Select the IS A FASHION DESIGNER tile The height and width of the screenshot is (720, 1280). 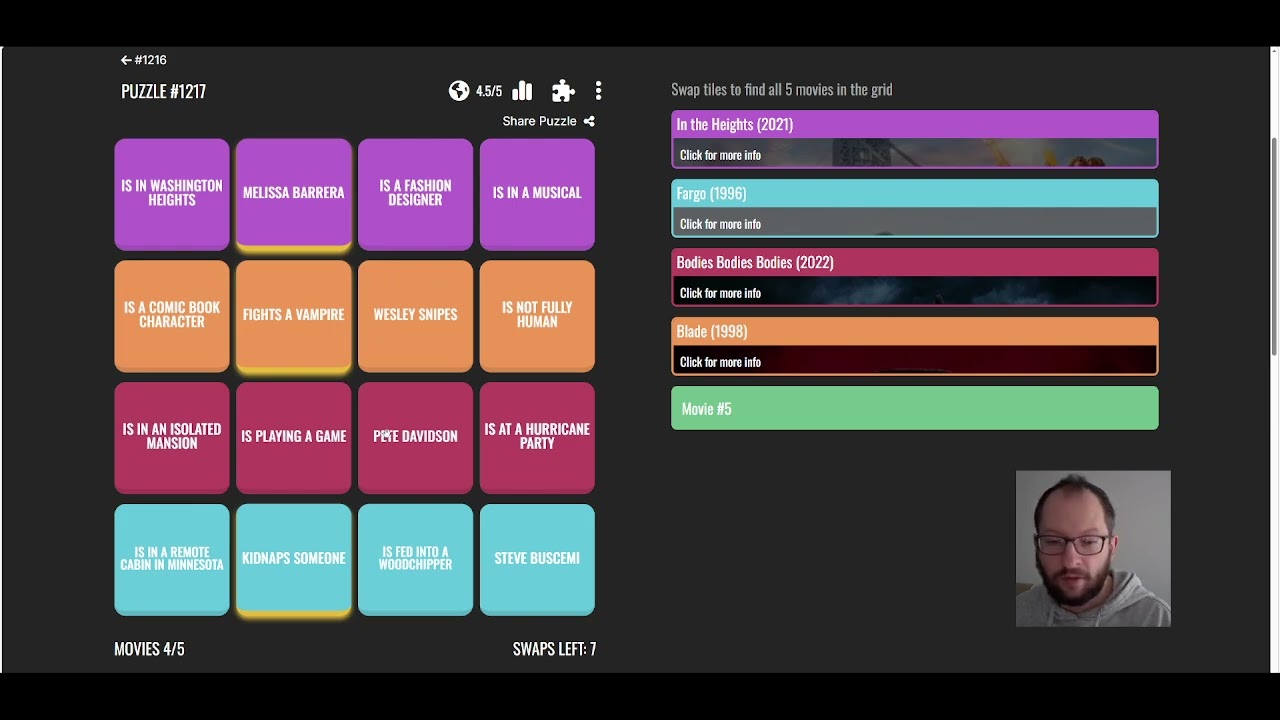click(x=415, y=194)
